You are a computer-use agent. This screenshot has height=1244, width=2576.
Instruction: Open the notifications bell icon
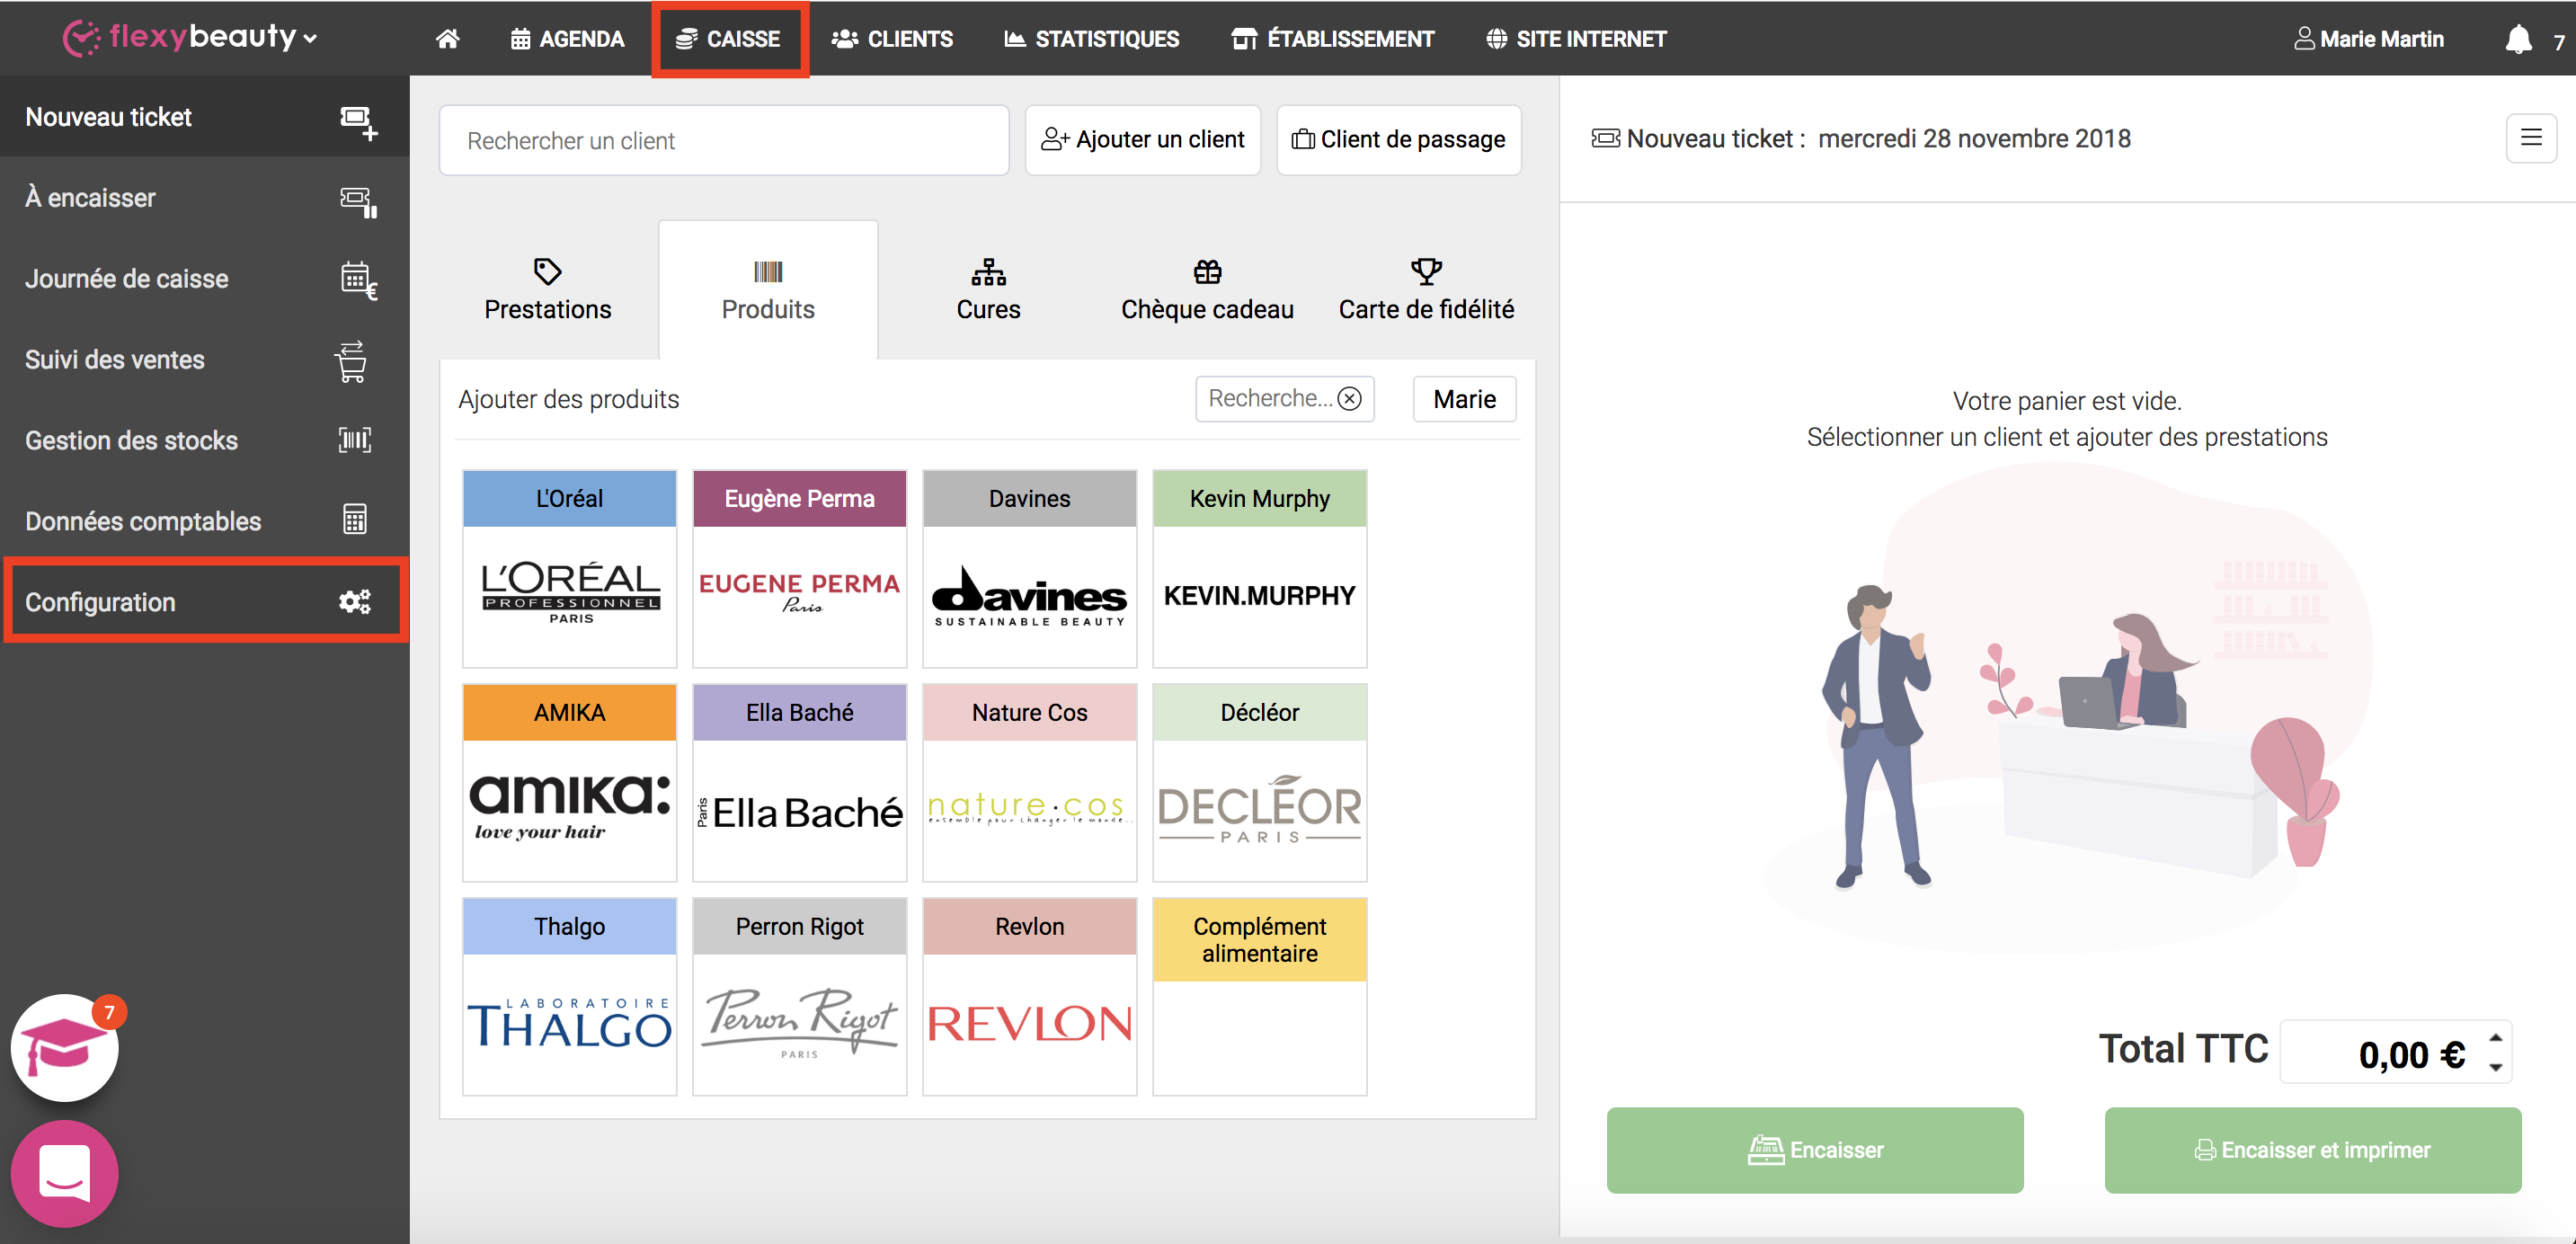pyautogui.click(x=2518, y=40)
